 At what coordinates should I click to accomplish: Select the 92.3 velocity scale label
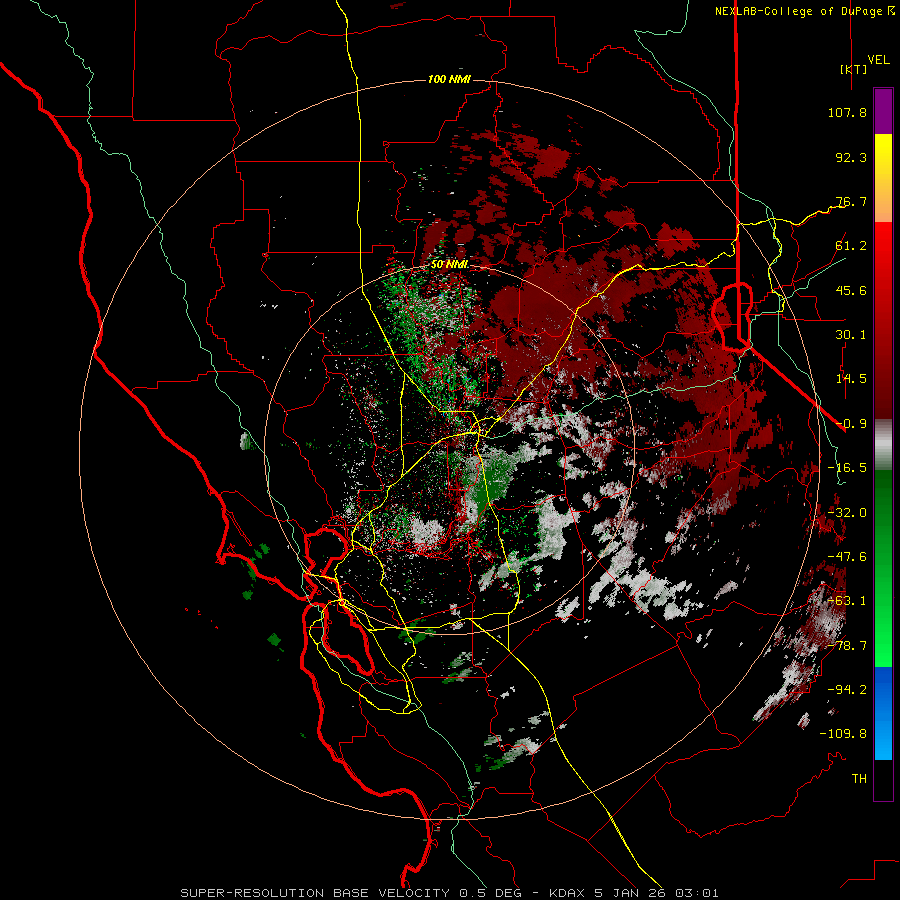click(x=851, y=157)
